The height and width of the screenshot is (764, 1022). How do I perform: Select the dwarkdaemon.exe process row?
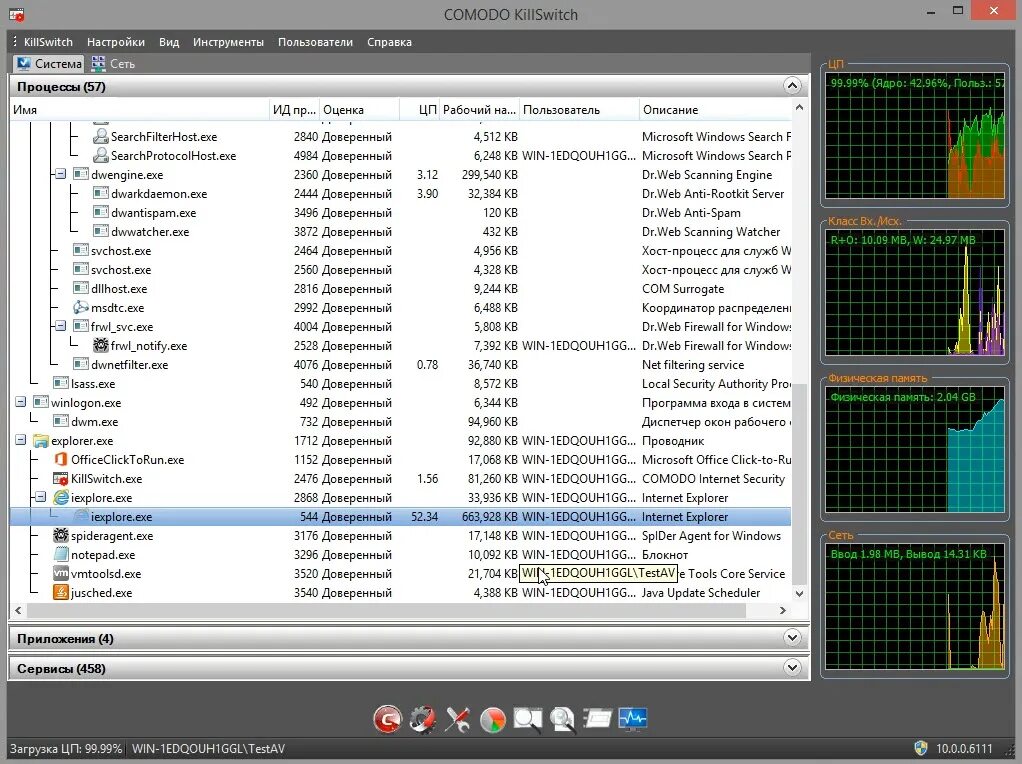401,194
